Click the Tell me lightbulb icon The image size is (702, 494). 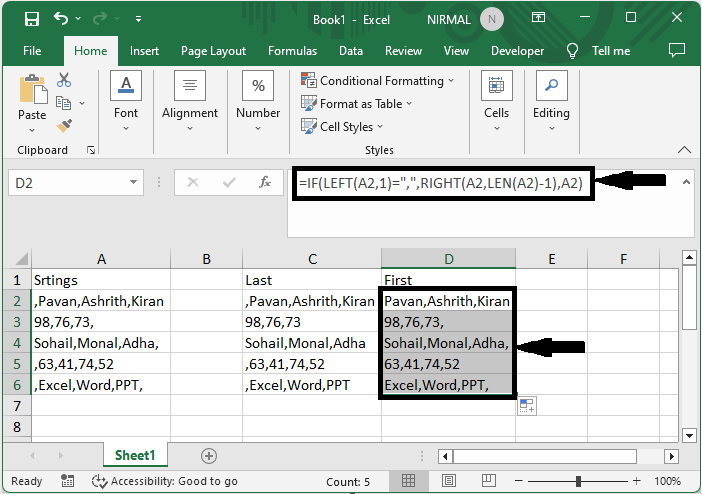coord(573,51)
